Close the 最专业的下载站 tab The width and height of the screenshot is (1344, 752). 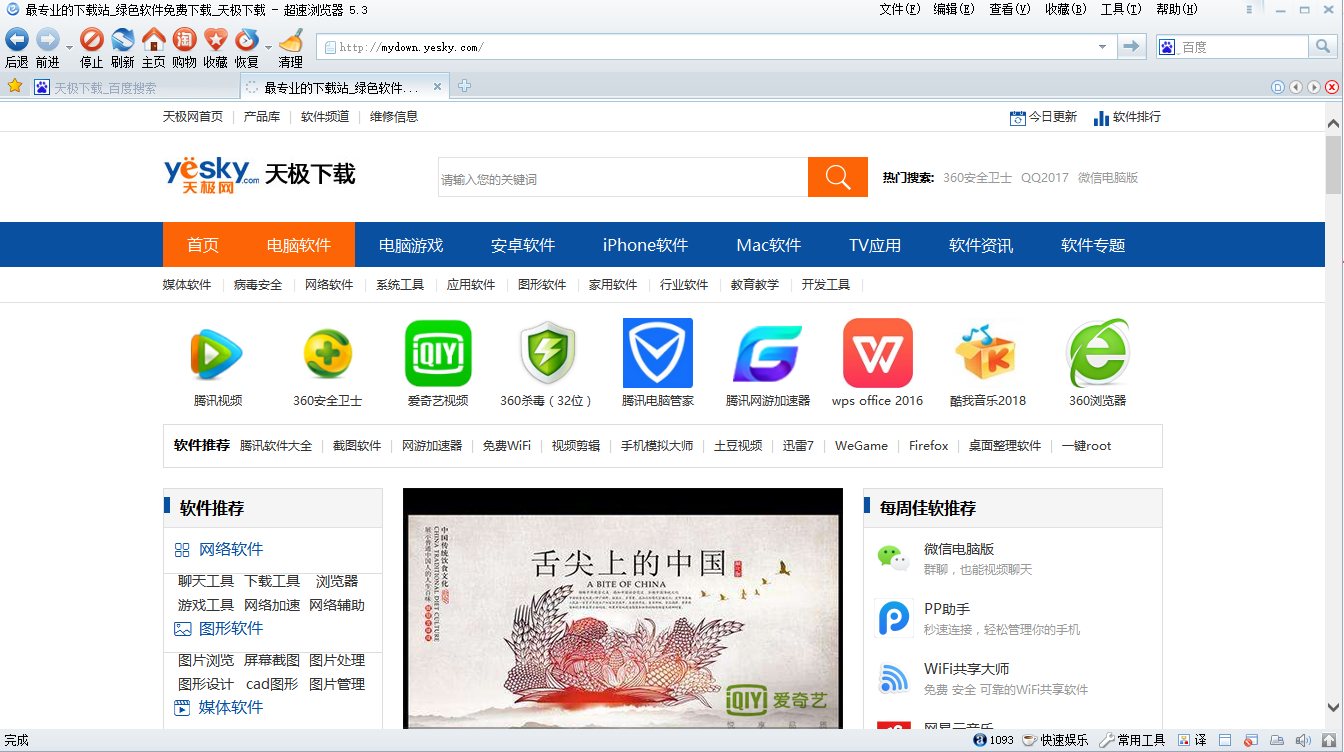(437, 87)
